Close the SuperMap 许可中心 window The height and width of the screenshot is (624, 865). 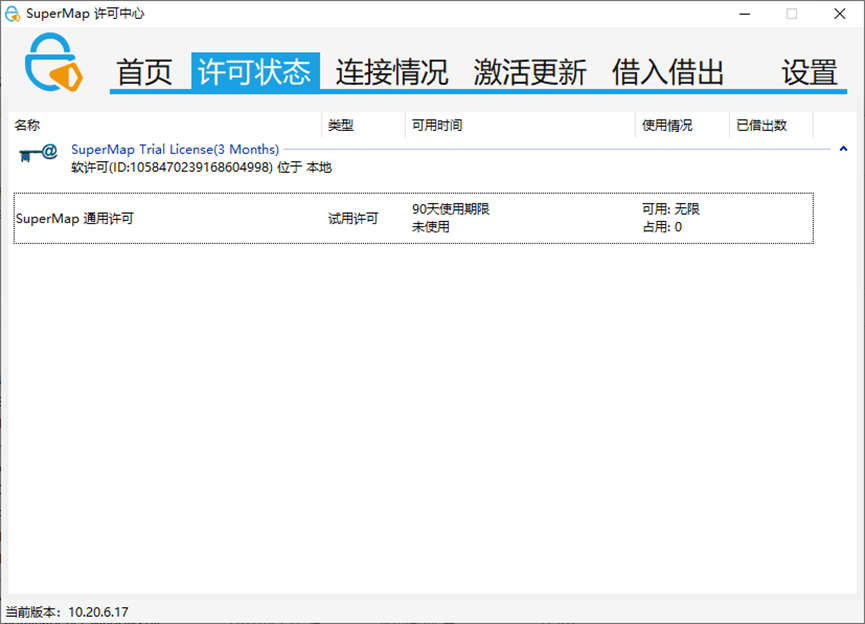coord(840,14)
